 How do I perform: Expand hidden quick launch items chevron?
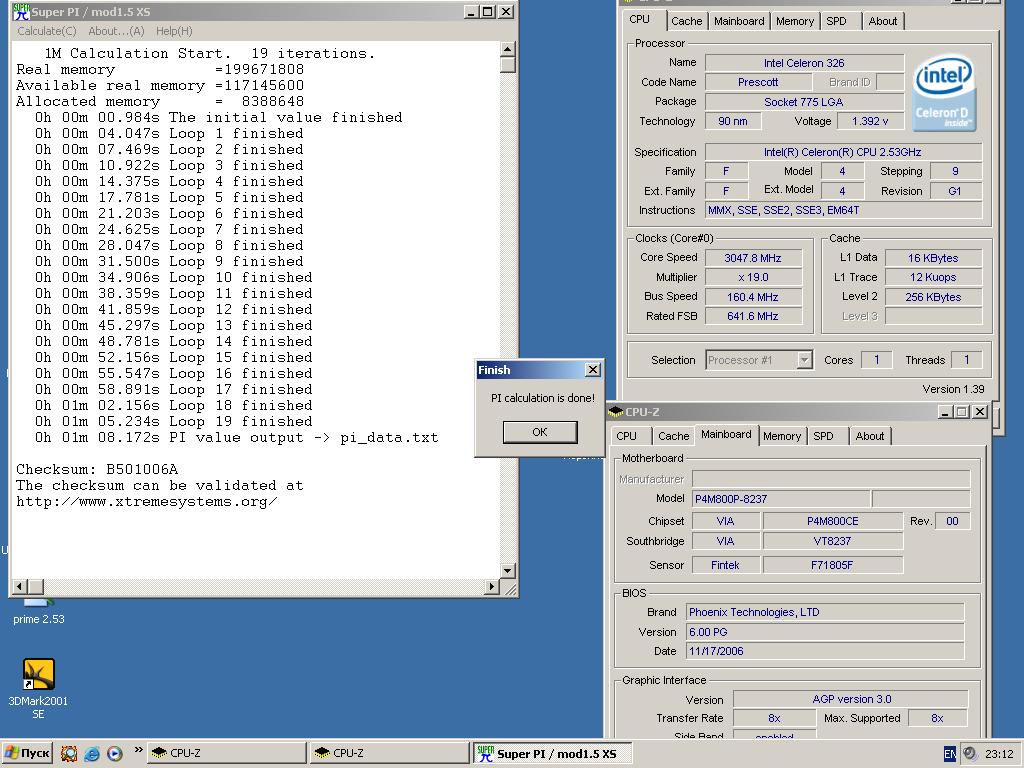click(138, 750)
